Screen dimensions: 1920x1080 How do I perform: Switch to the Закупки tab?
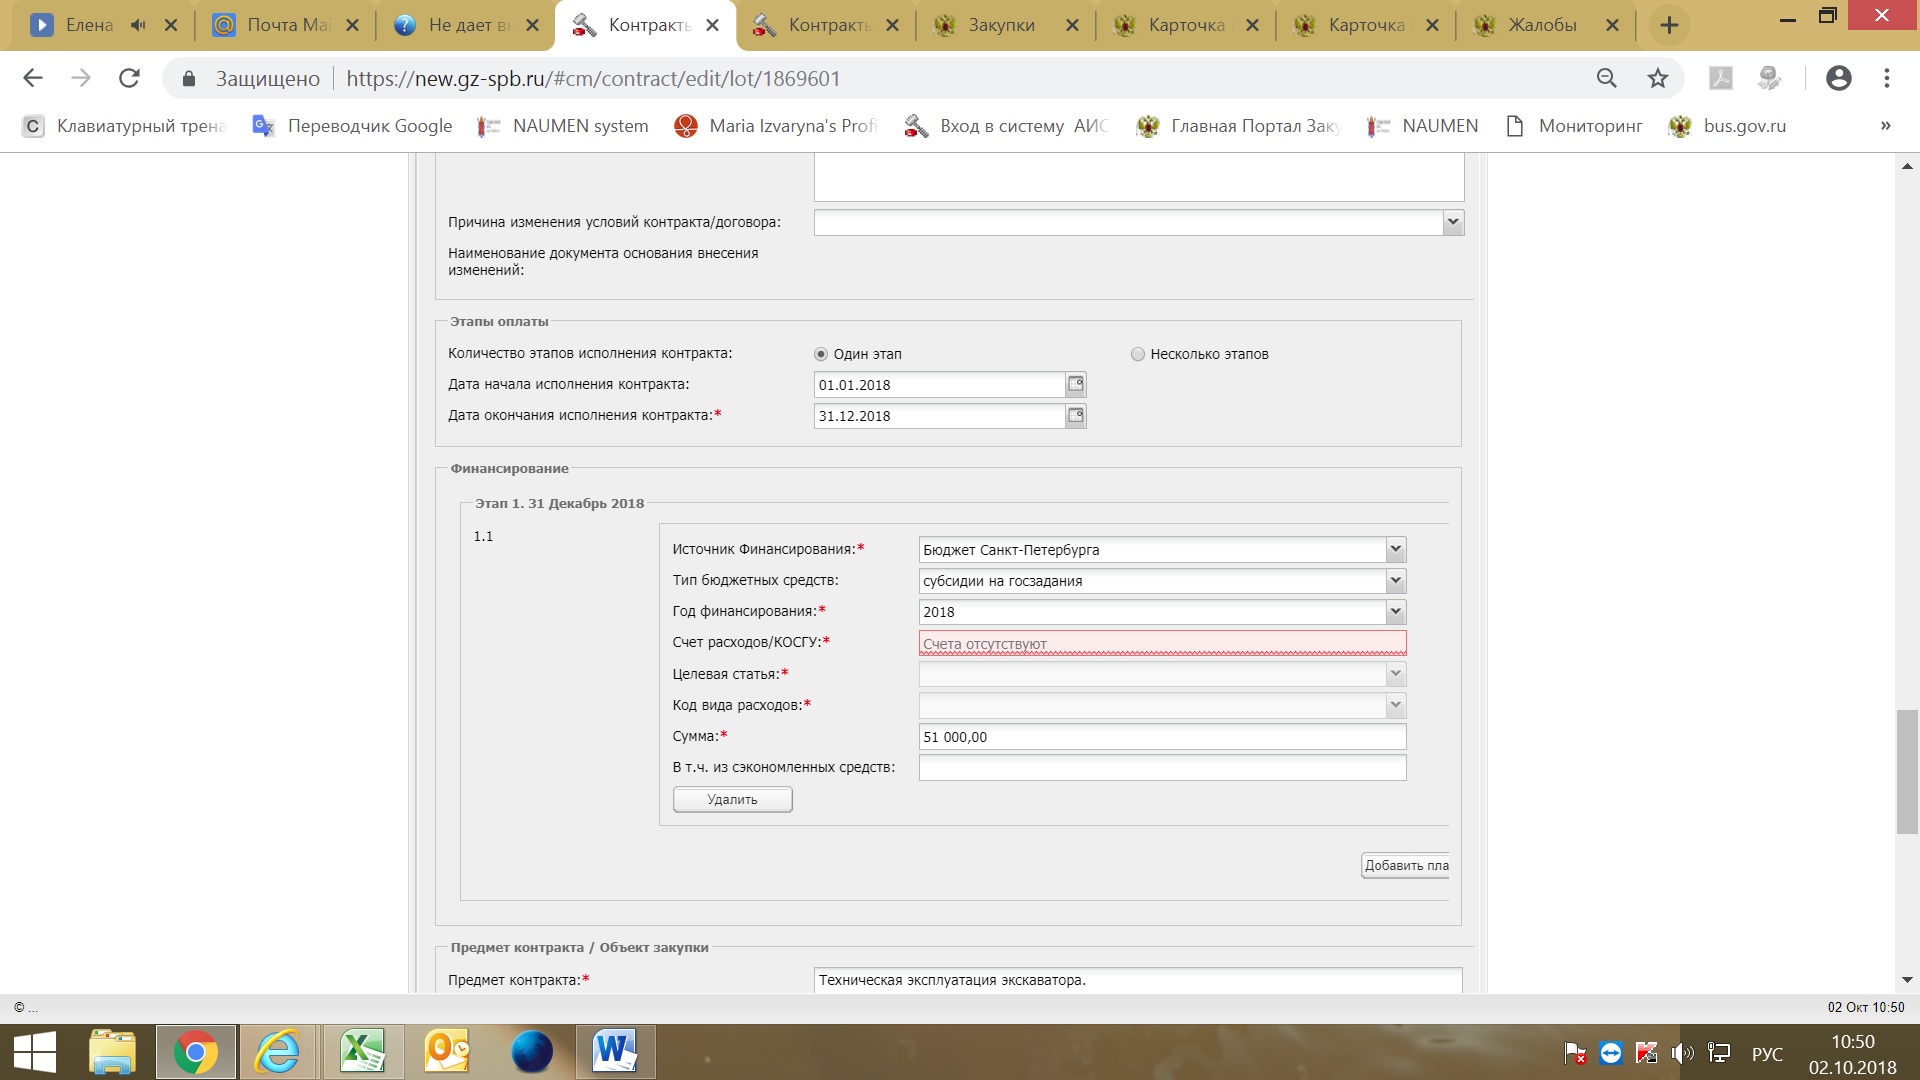(x=1000, y=25)
